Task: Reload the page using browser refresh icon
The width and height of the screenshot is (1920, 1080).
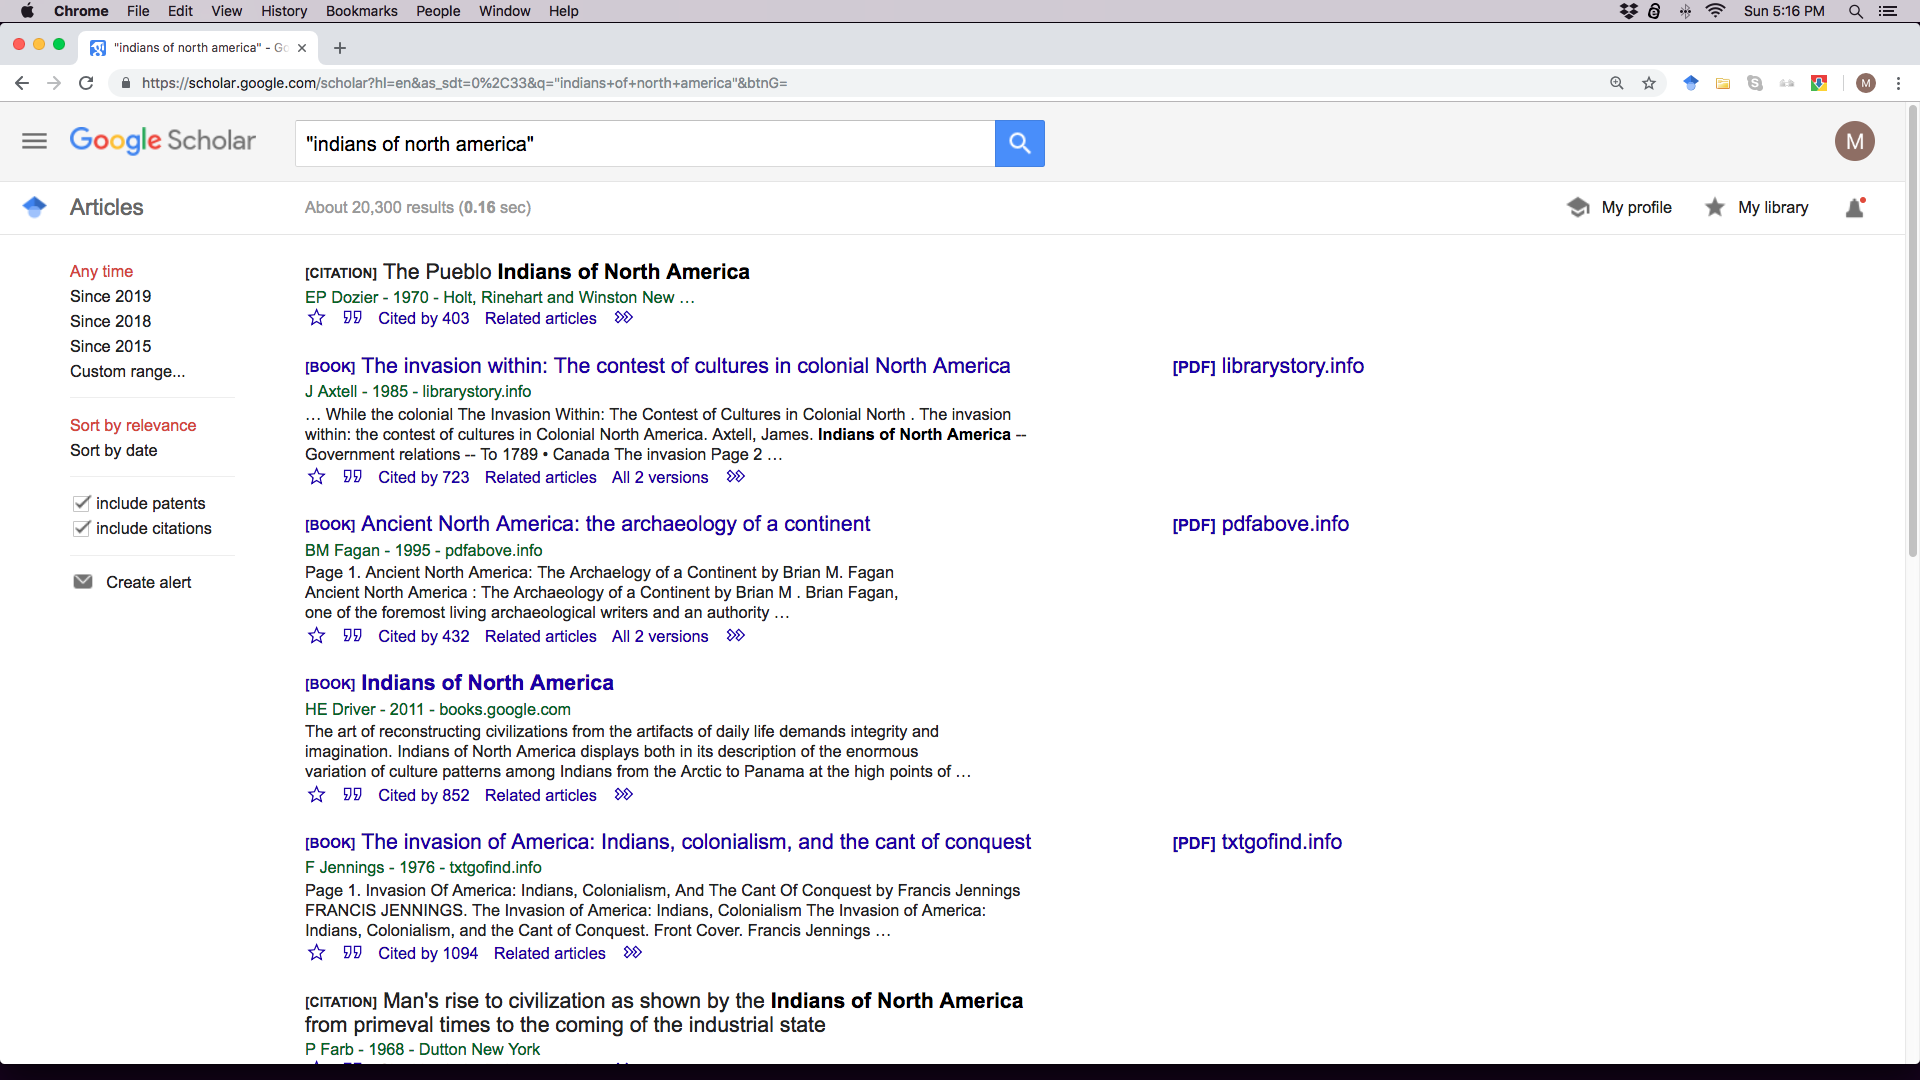Action: [86, 83]
